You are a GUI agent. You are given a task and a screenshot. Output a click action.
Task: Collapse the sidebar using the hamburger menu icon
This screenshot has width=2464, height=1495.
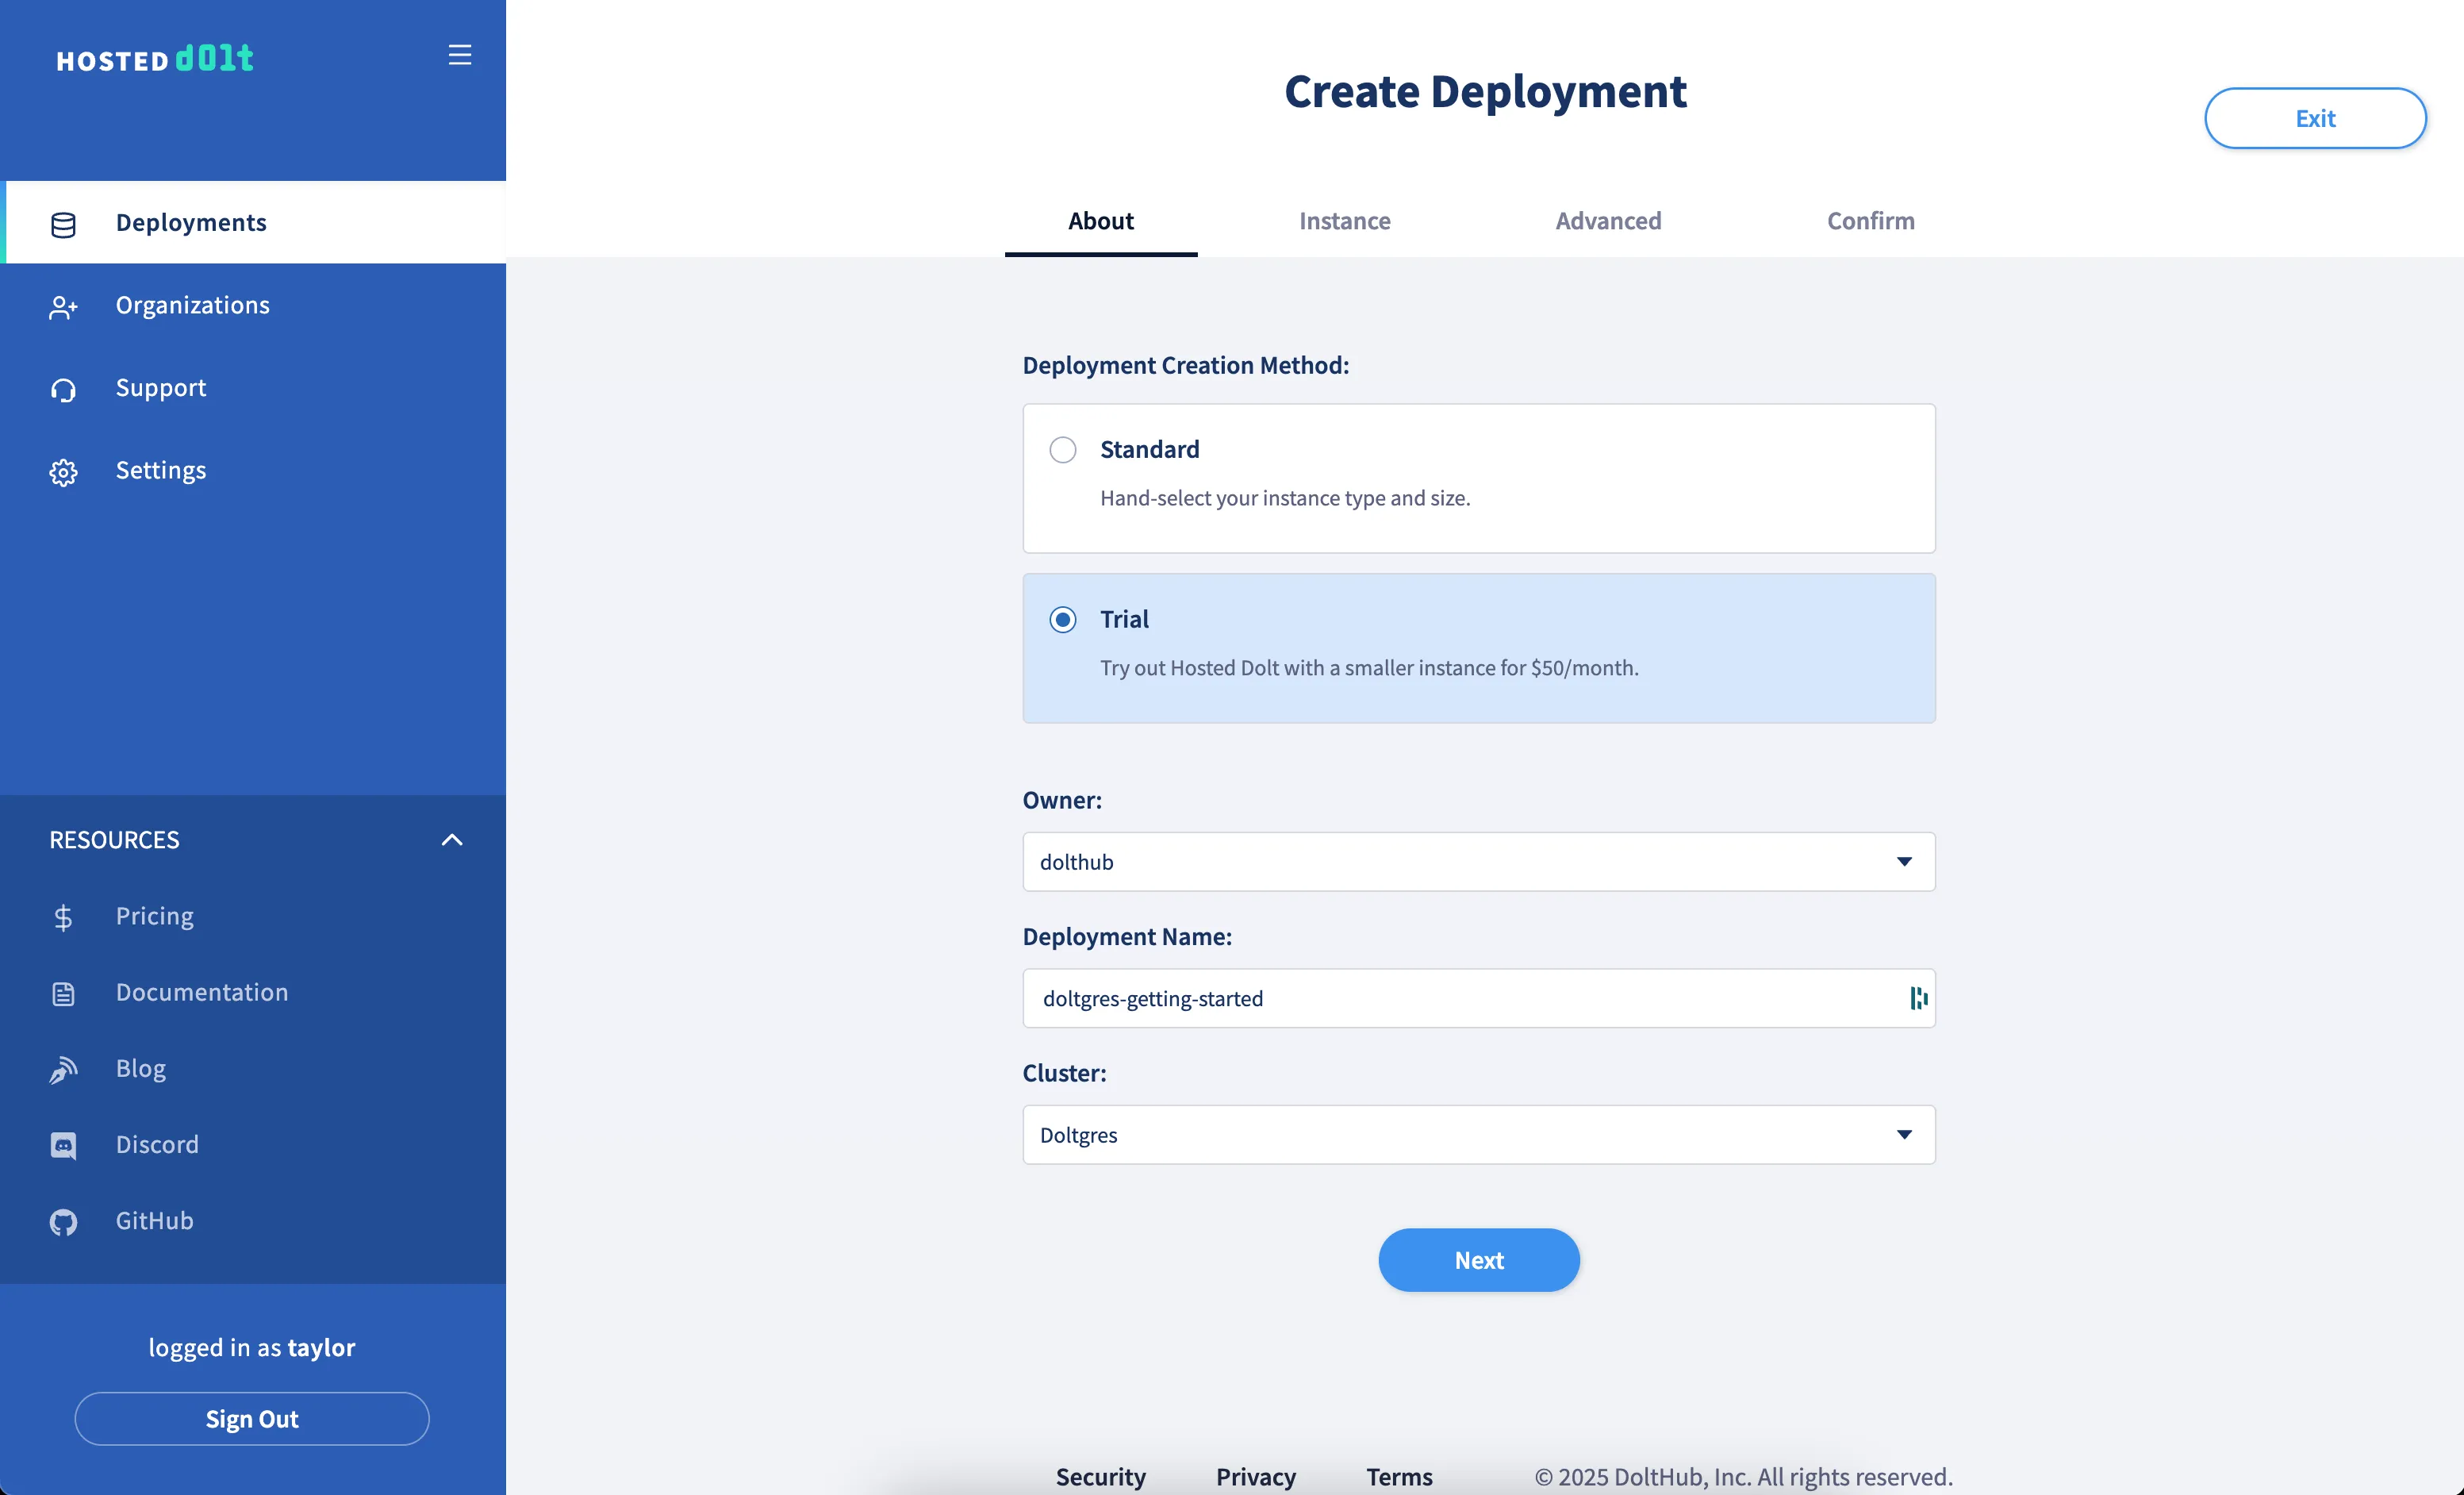[459, 54]
